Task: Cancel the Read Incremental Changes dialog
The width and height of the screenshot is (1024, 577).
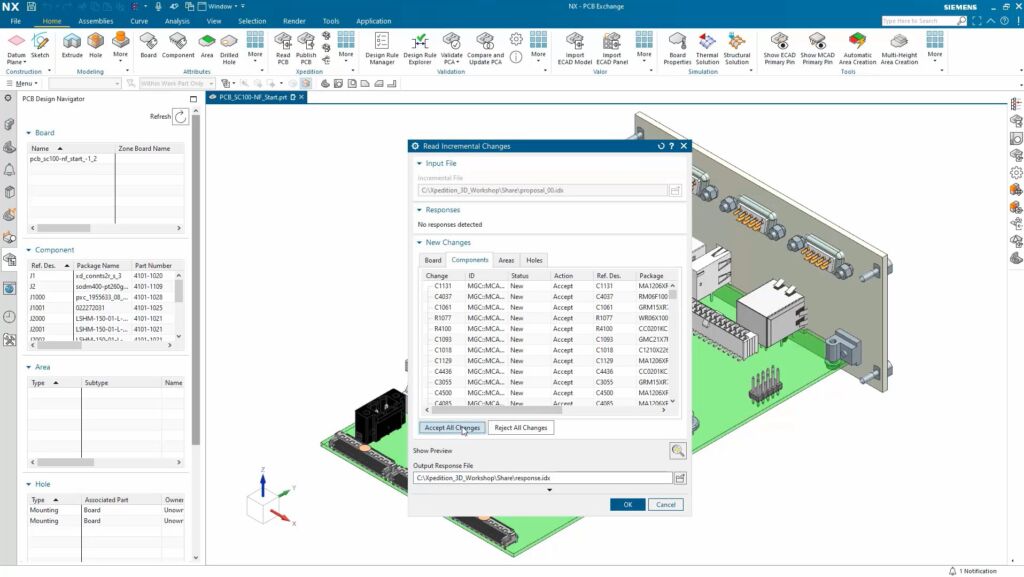Action: click(665, 505)
